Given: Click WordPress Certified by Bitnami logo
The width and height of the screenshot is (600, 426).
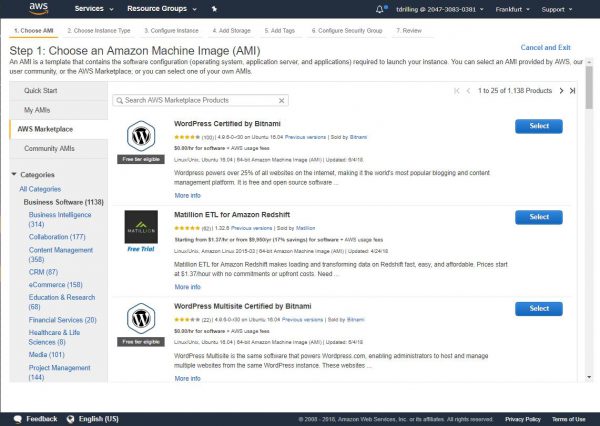Looking at the screenshot, I should click(141, 136).
